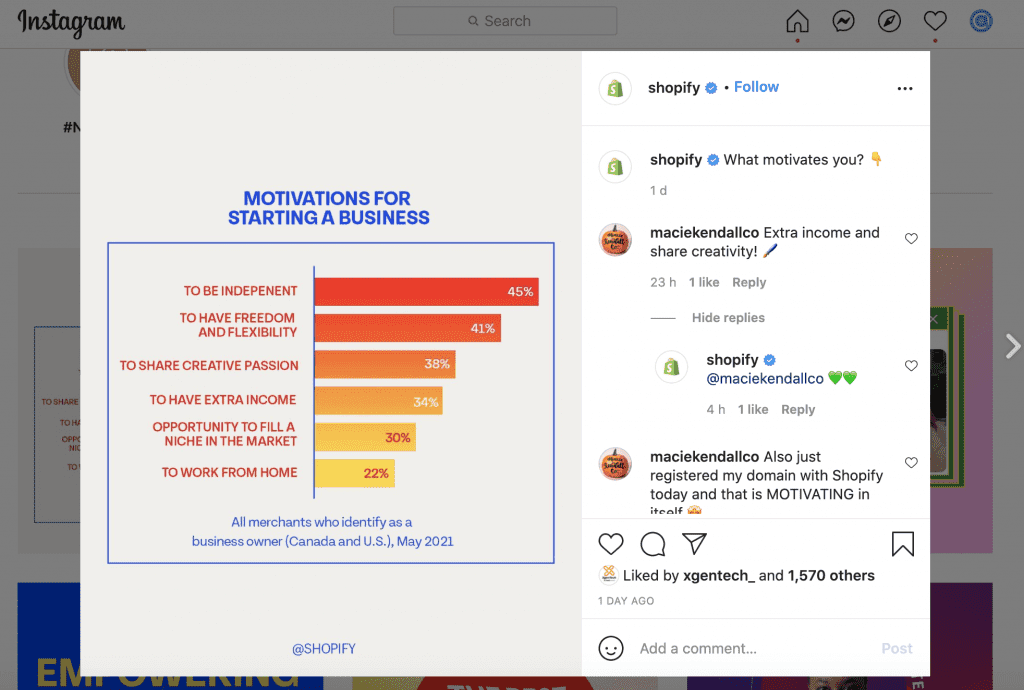
Task: Focus the Search box
Action: coord(505,21)
